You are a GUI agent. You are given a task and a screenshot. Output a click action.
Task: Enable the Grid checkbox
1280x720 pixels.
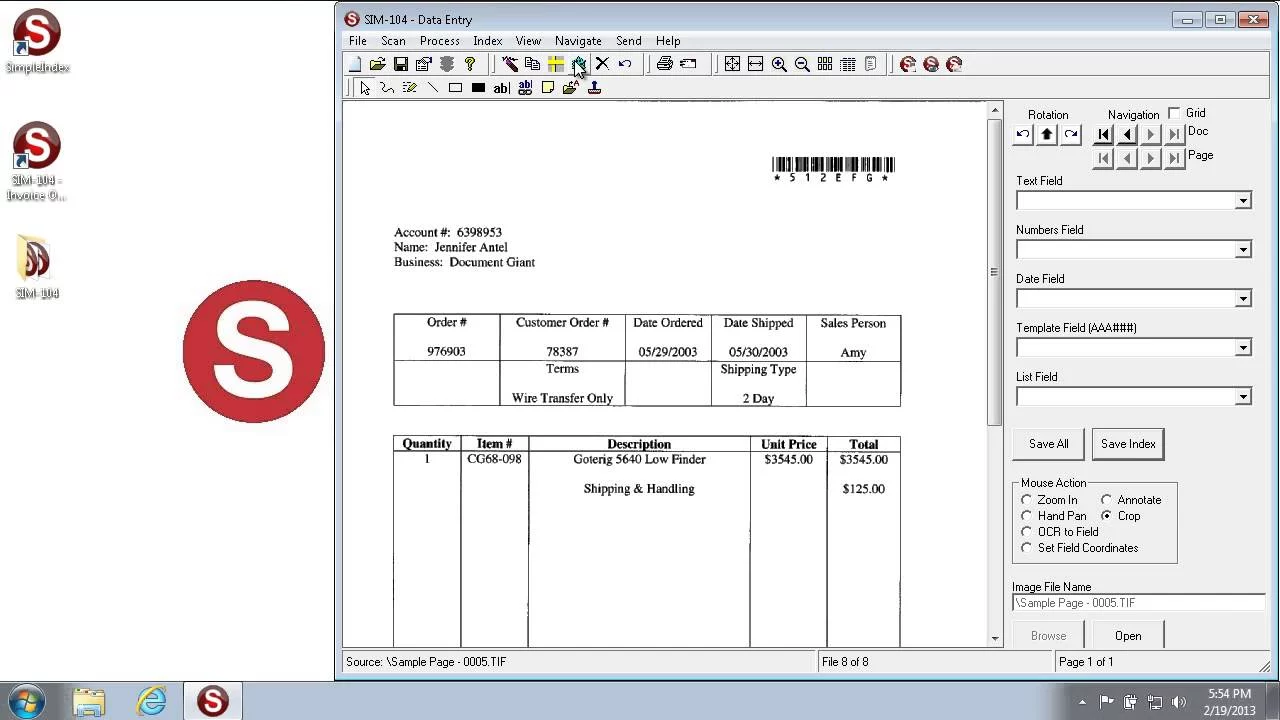pyautogui.click(x=1174, y=113)
